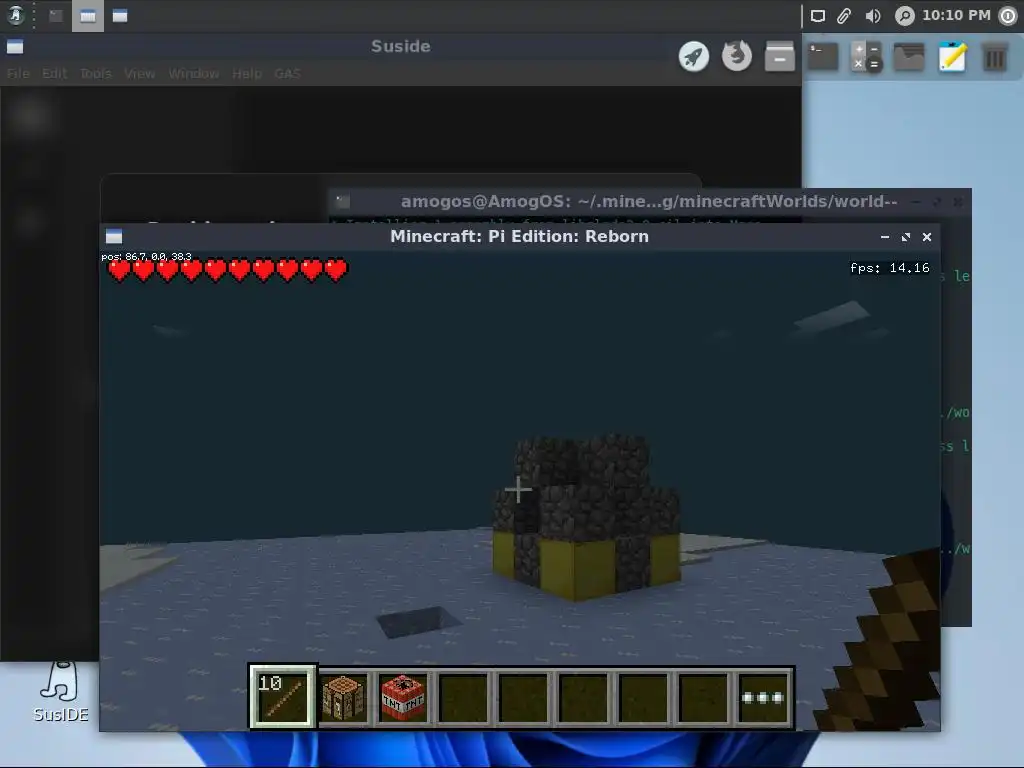The height and width of the screenshot is (768, 1024).
Task: Select the last empty hotbar slot before the dots
Action: coord(703,697)
